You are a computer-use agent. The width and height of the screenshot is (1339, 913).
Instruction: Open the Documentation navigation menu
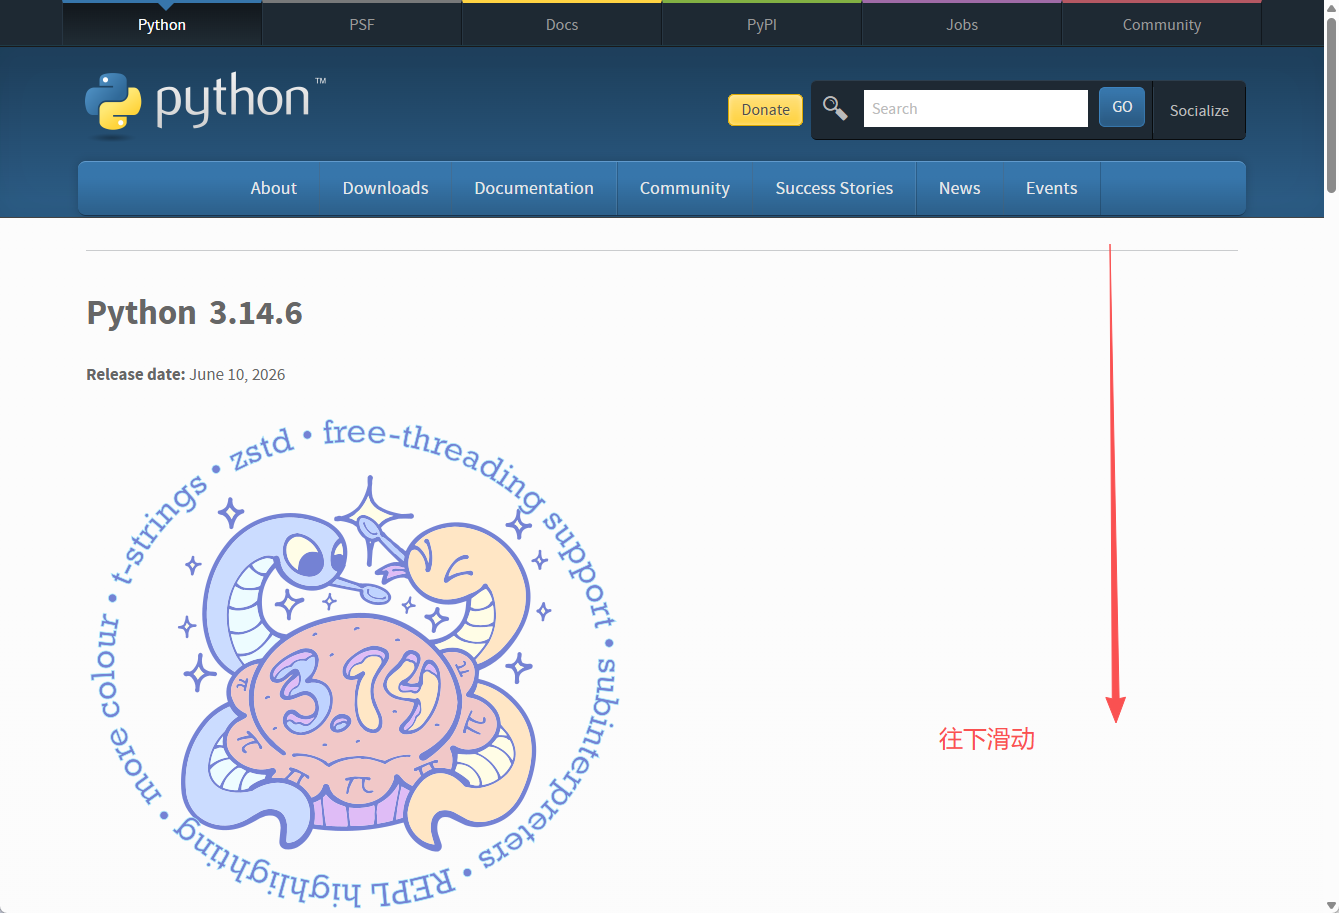tap(534, 188)
